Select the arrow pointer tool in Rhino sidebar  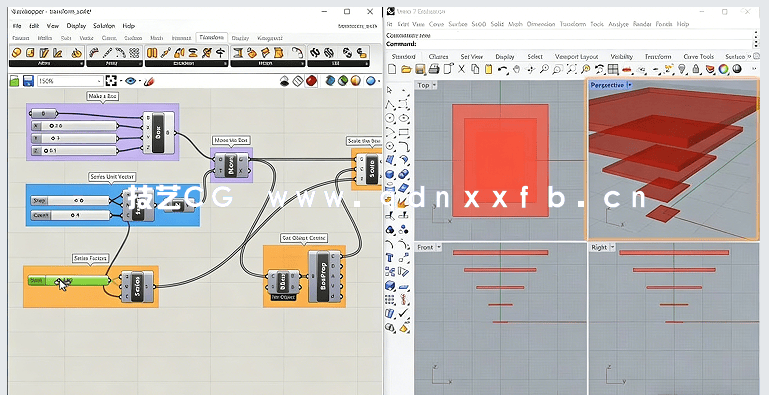pyautogui.click(x=389, y=90)
